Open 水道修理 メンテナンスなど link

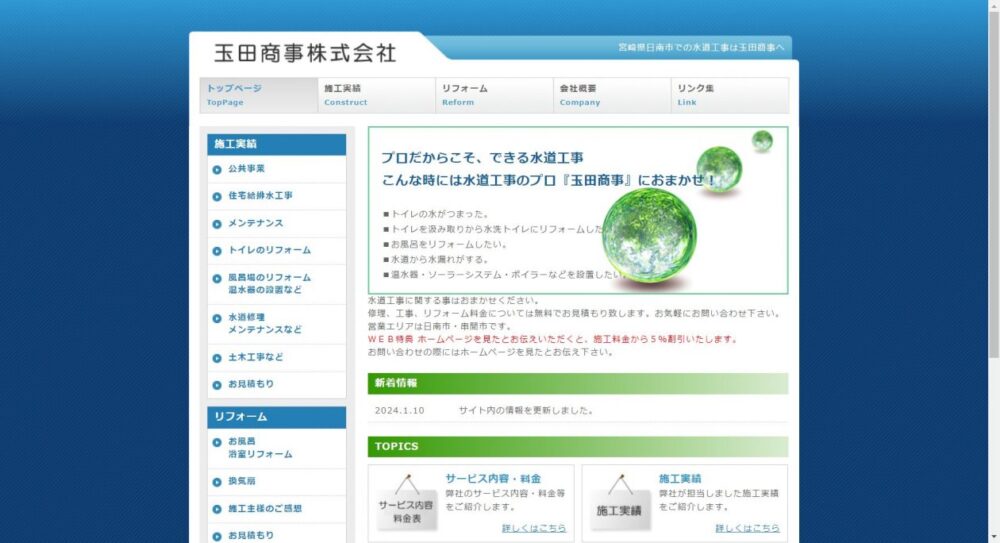click(265, 323)
